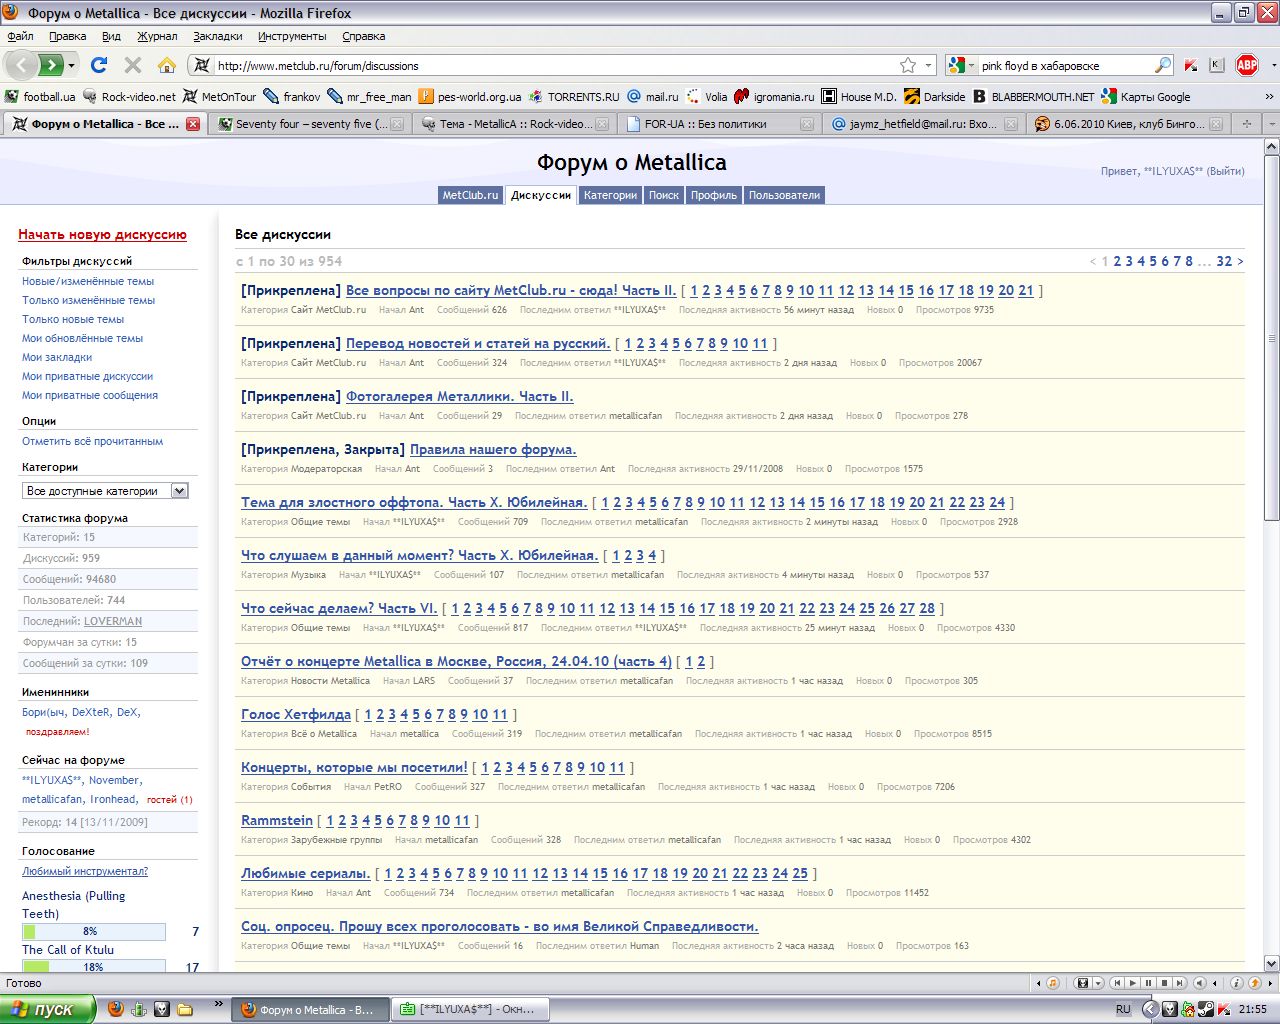
Task: Open the Adblock Plus icon
Action: click(x=1246, y=65)
